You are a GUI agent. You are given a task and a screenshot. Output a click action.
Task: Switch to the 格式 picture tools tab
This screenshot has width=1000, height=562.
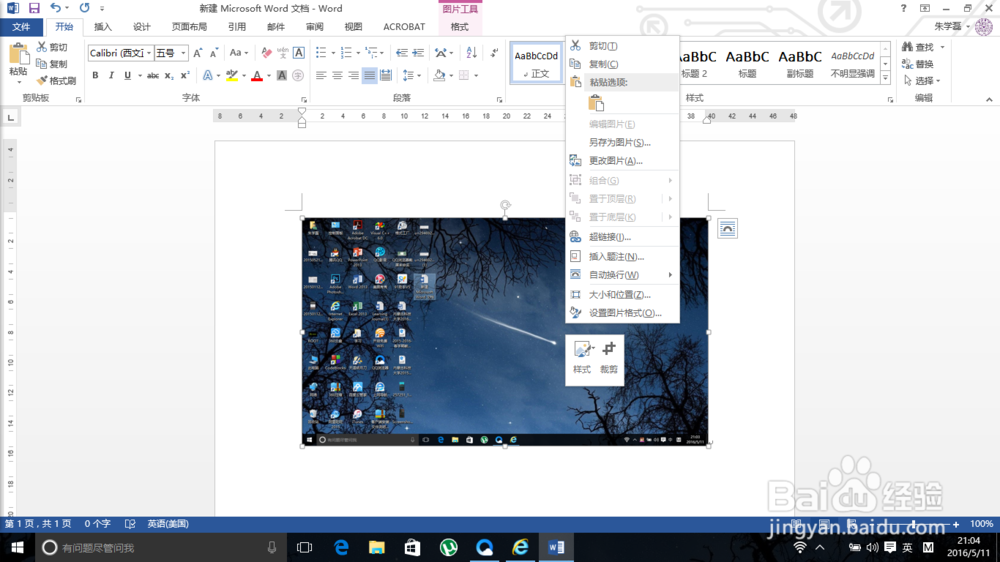pyautogui.click(x=459, y=27)
